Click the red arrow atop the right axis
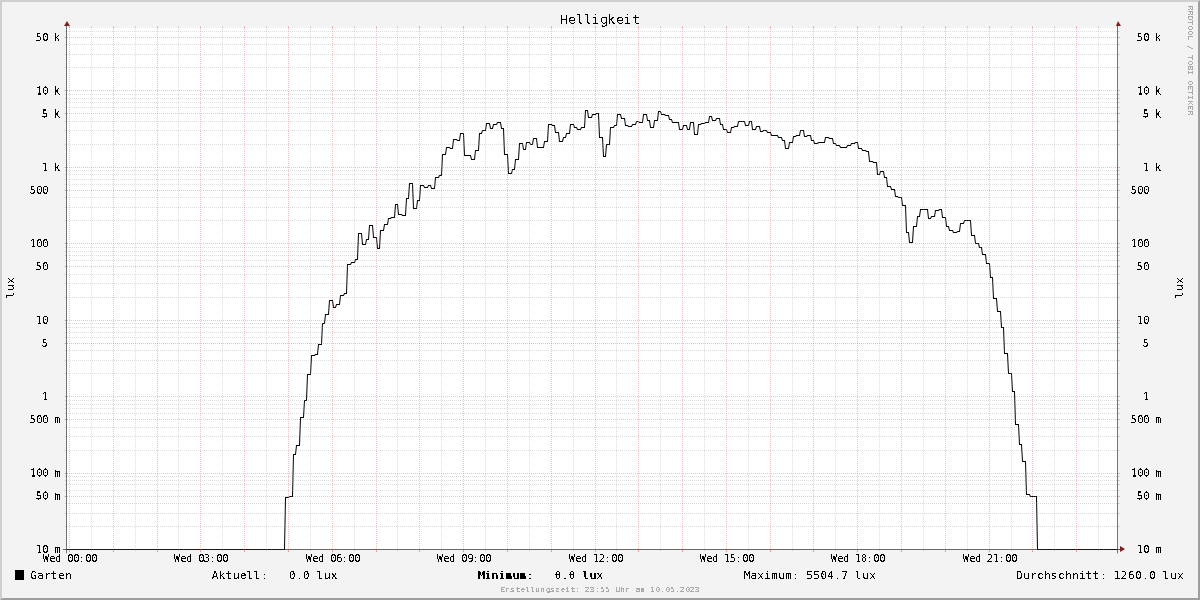The height and width of the screenshot is (600, 1200). [1119, 22]
